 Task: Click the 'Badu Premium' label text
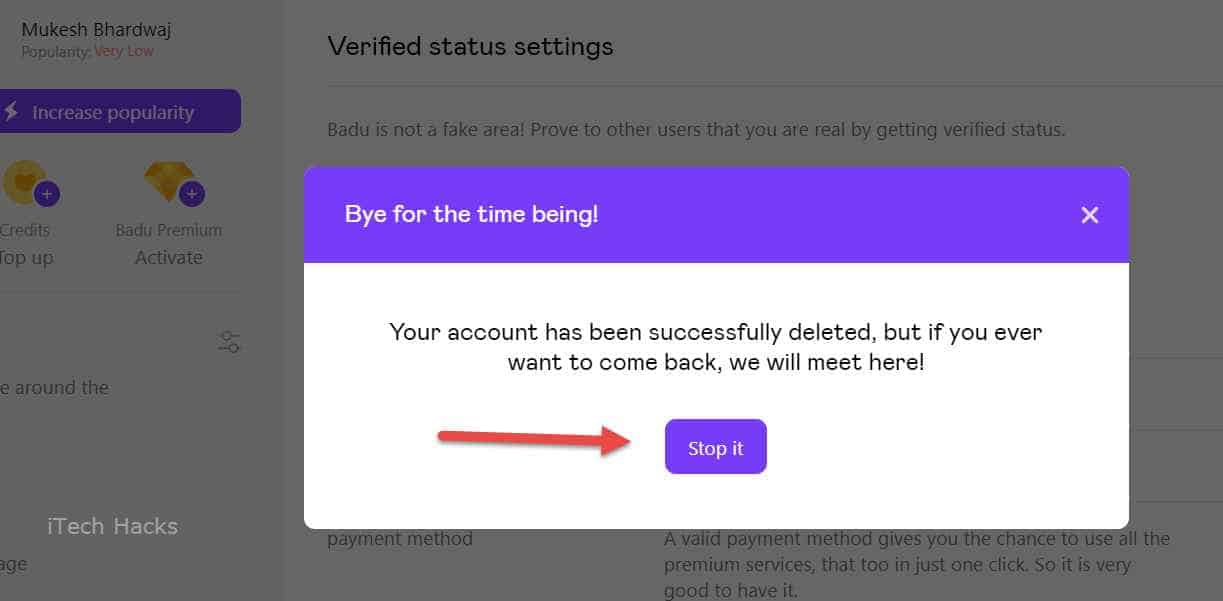click(168, 230)
